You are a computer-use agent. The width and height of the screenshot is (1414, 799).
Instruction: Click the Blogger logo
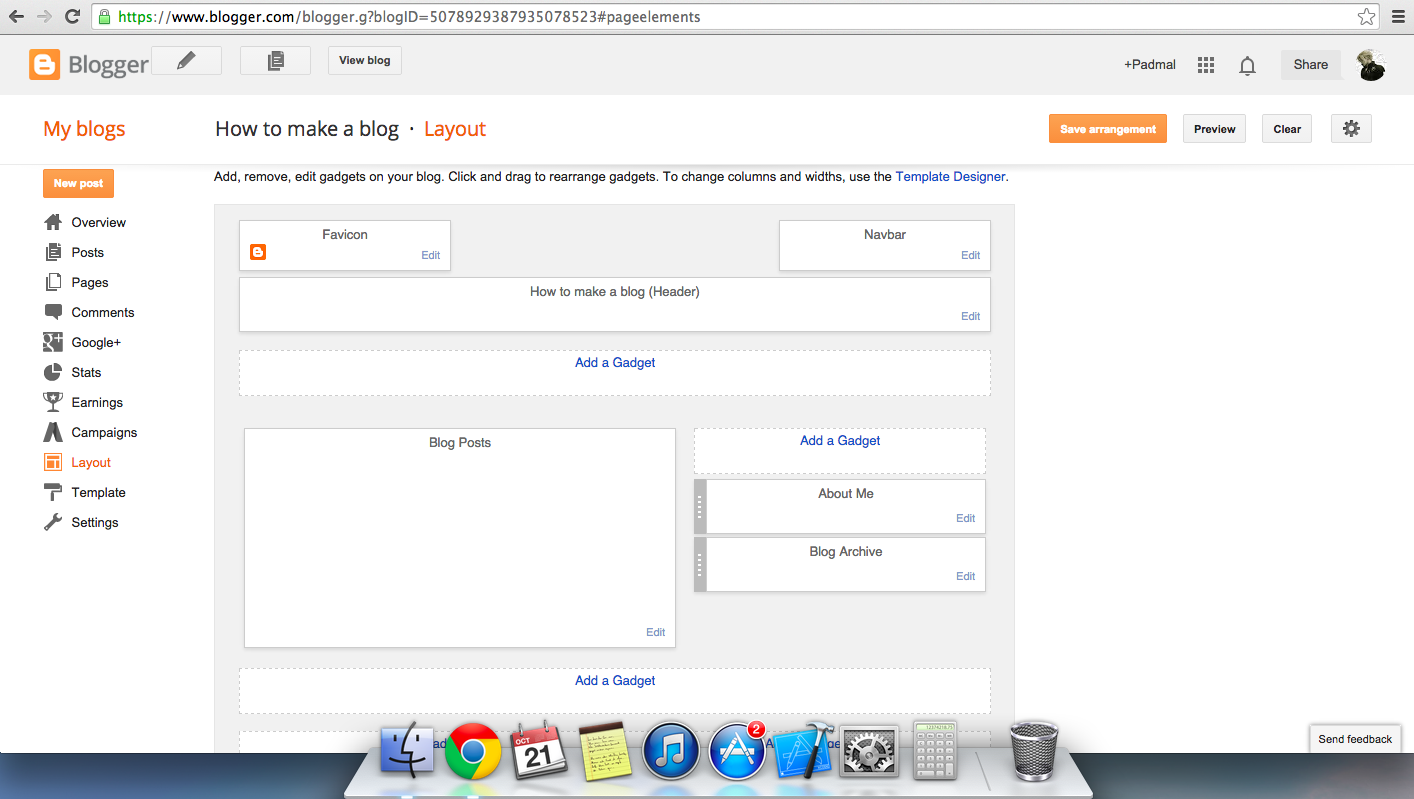pyautogui.click(x=89, y=65)
